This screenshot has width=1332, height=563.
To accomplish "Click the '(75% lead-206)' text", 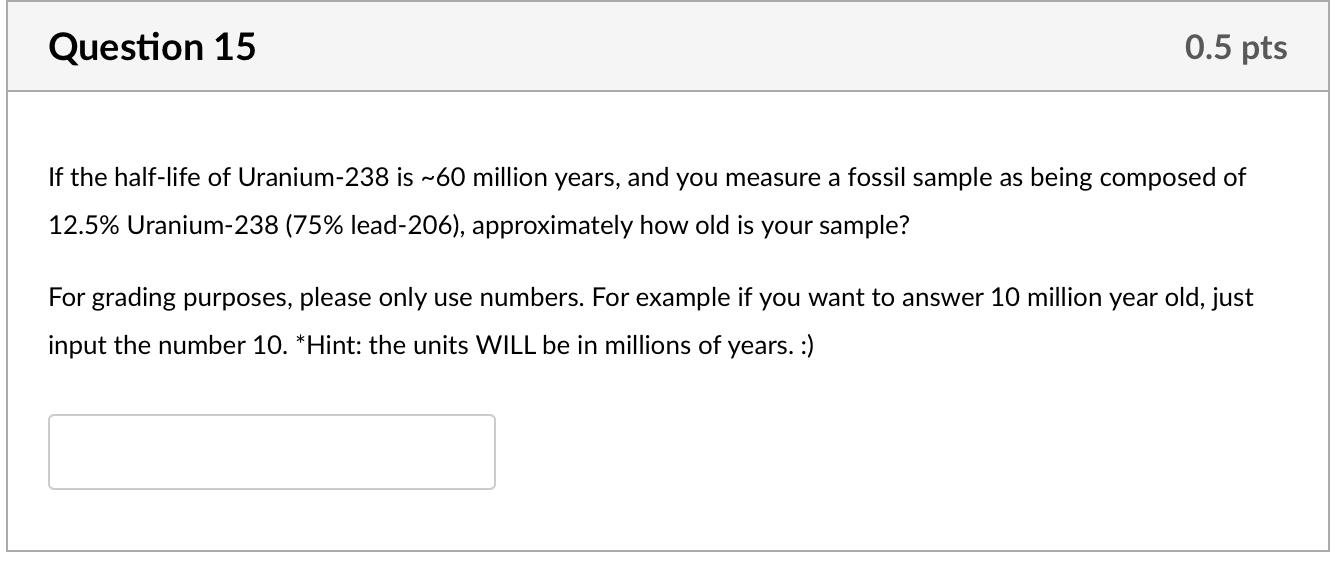I will point(375,226).
